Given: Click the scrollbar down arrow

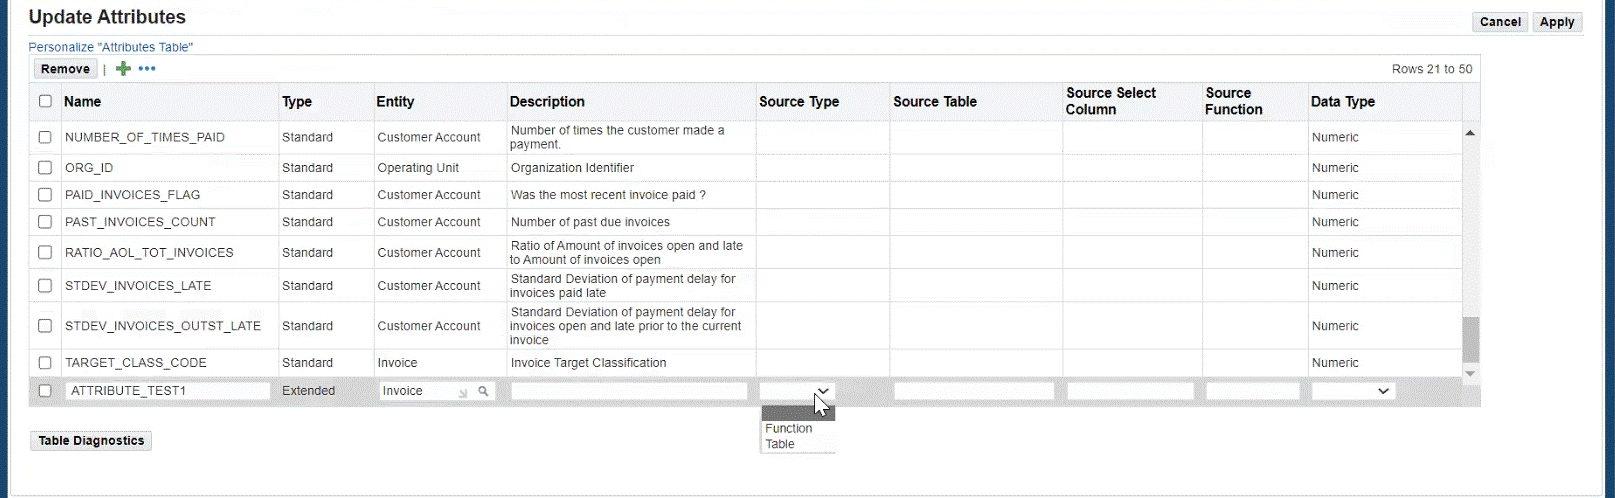Looking at the screenshot, I should click(1470, 373).
